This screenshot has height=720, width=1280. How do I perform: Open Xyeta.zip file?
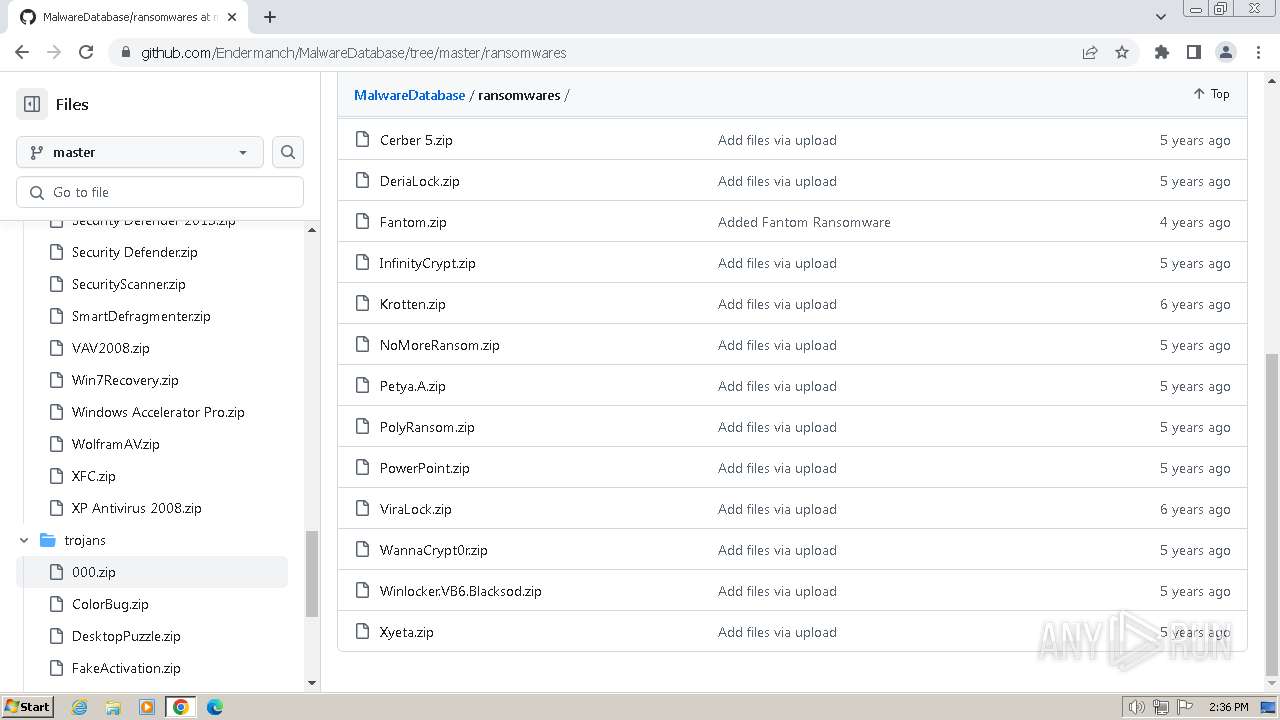point(407,632)
